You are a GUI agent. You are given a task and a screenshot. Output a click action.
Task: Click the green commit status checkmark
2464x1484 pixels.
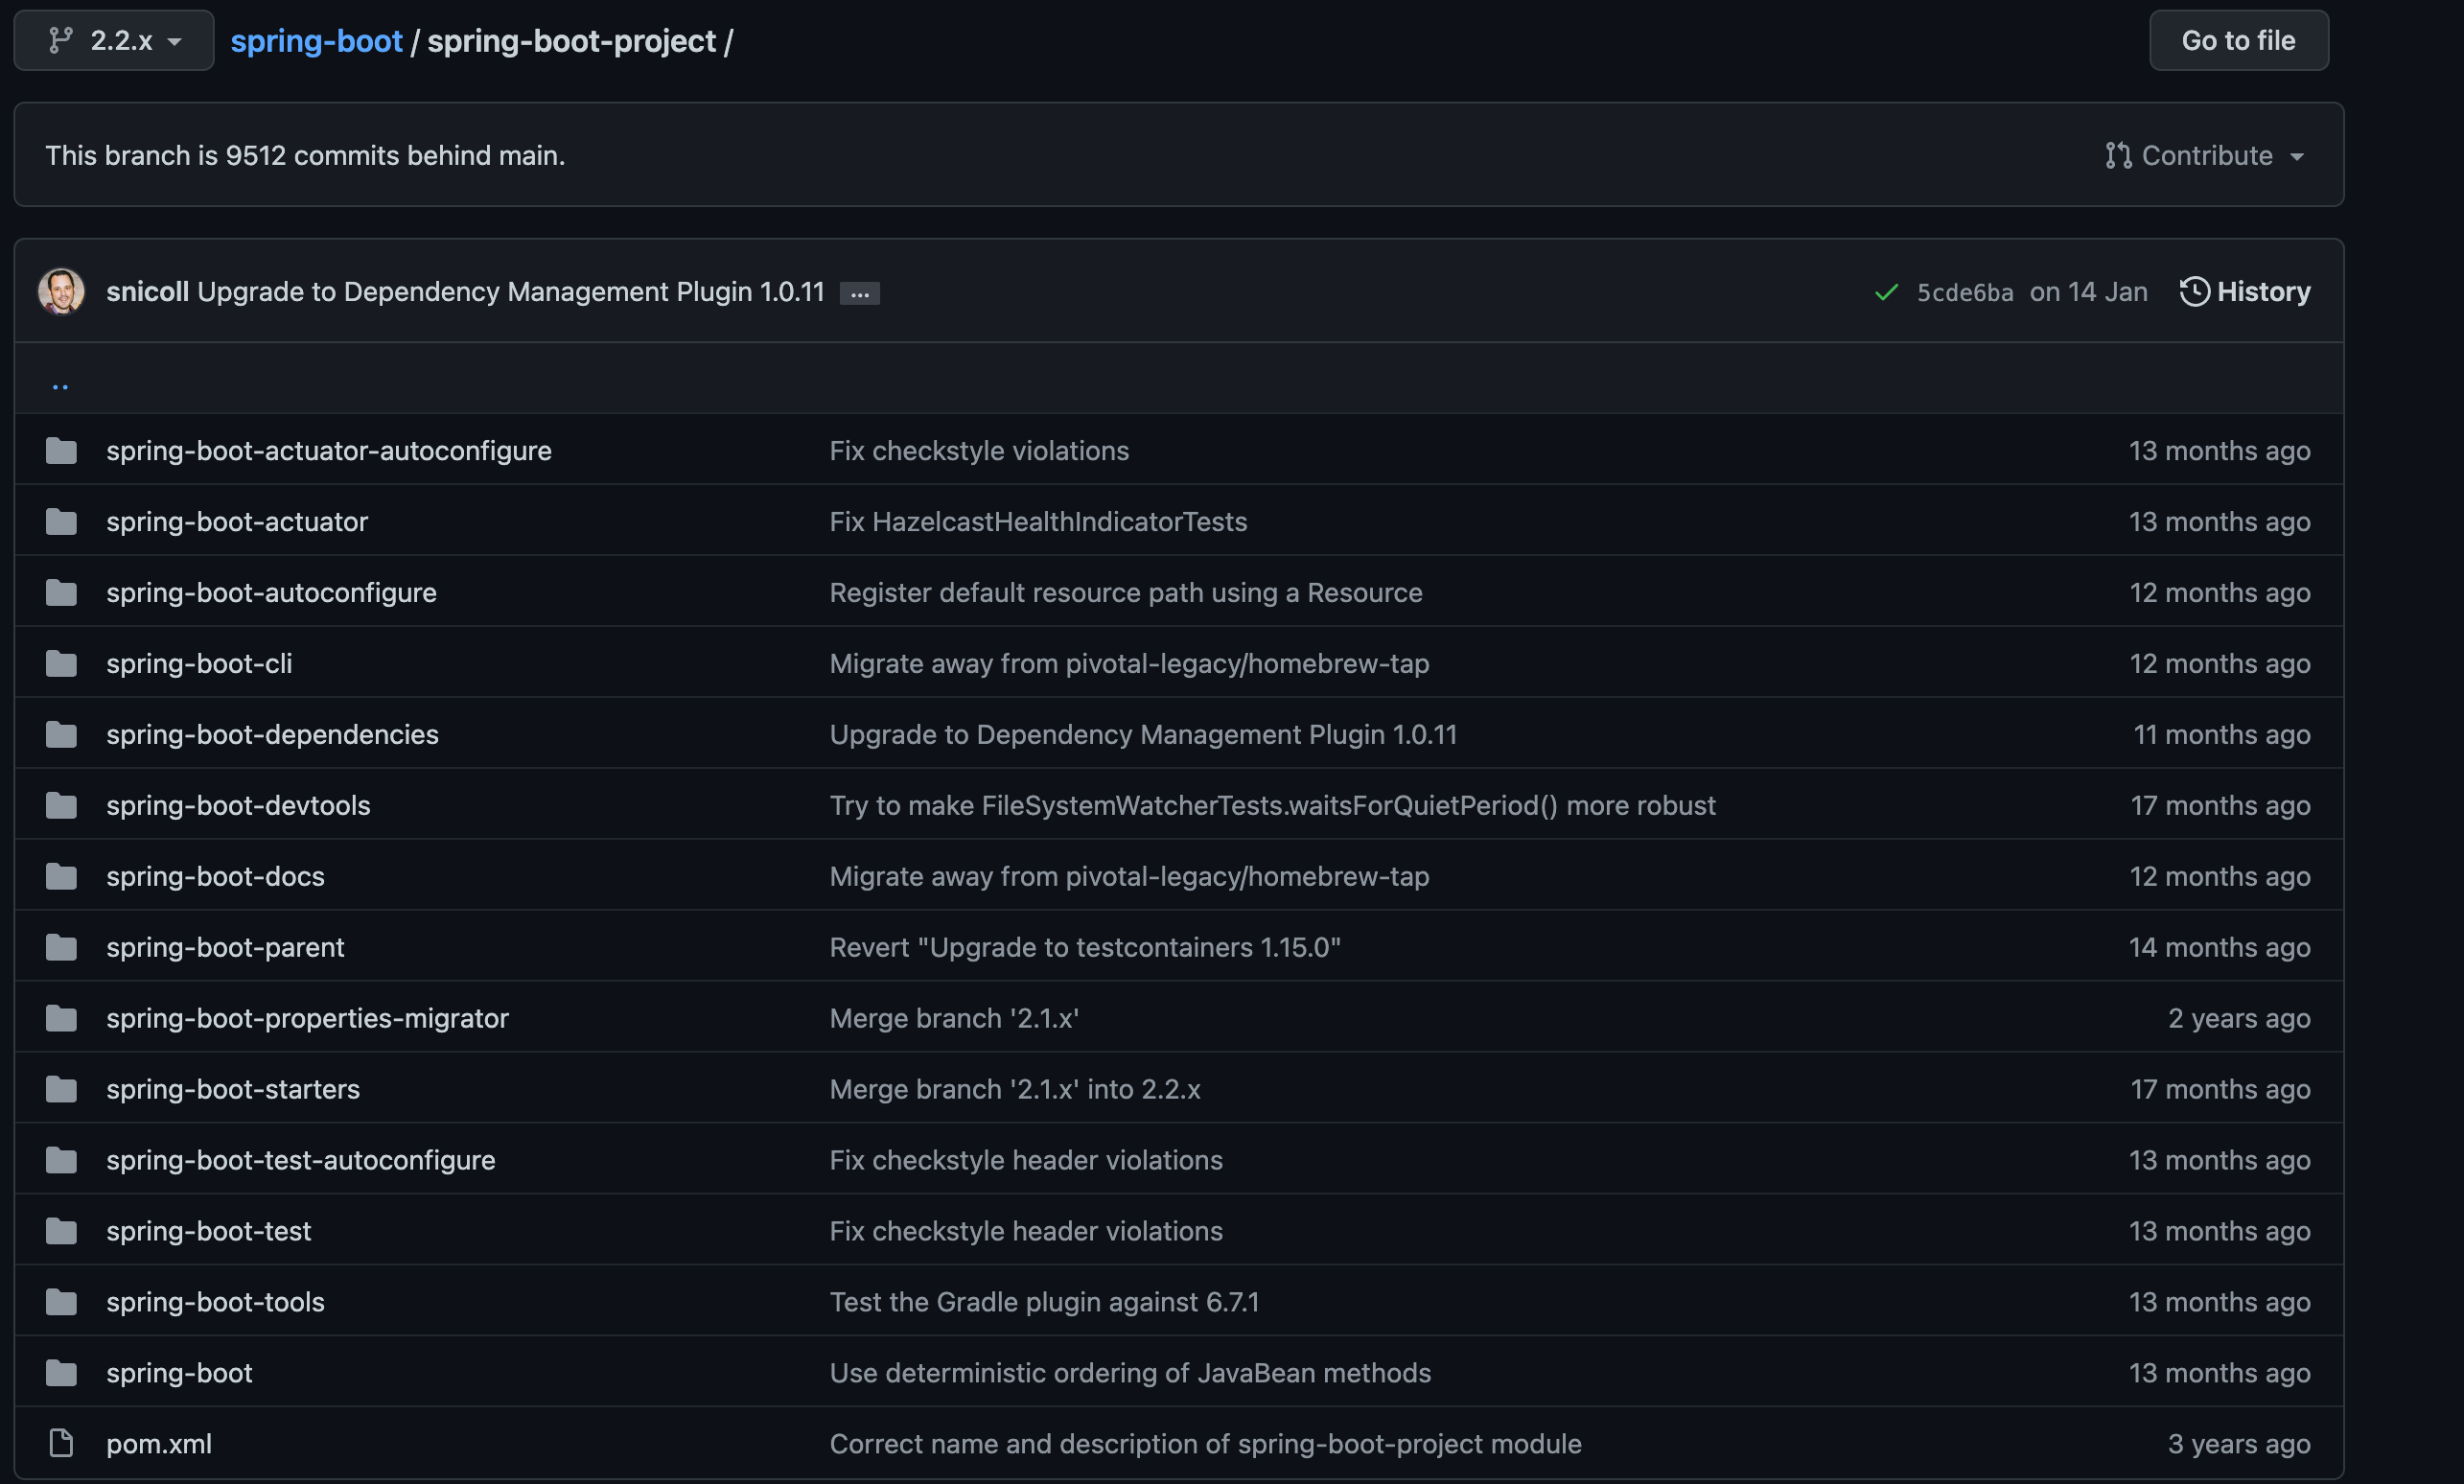(1886, 292)
